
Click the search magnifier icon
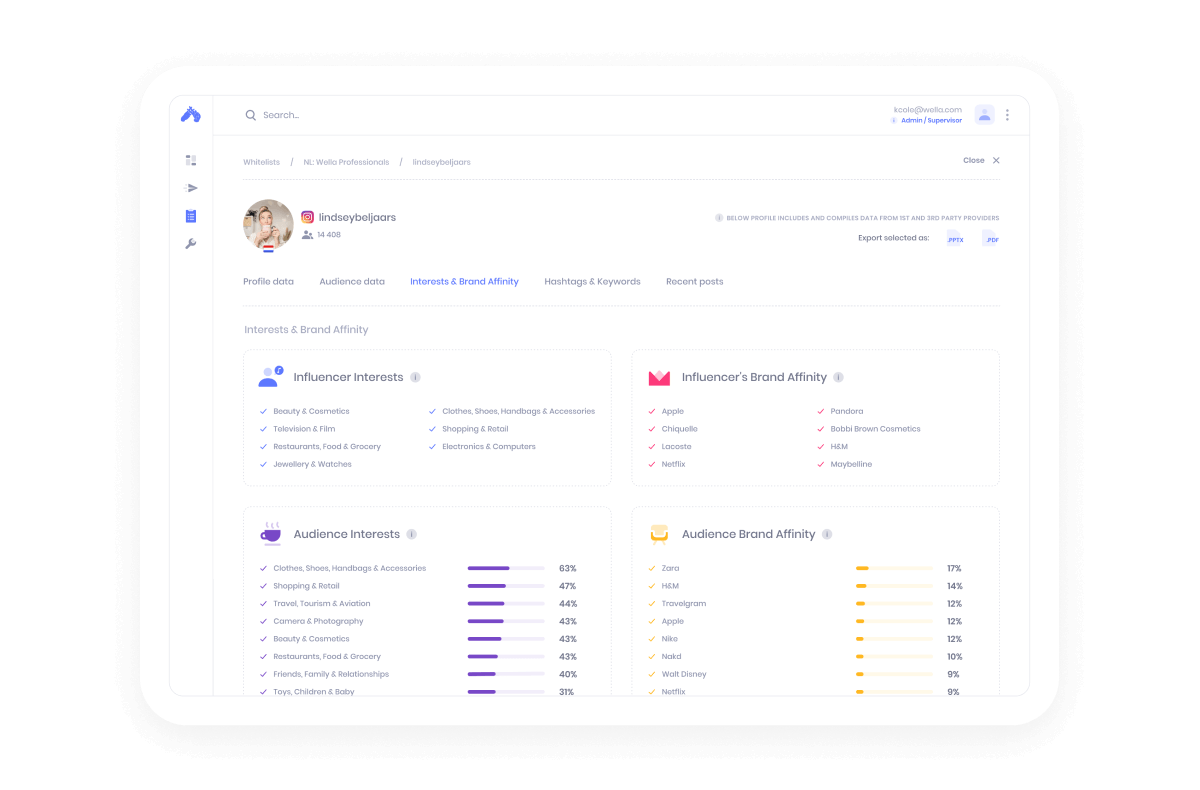(251, 115)
